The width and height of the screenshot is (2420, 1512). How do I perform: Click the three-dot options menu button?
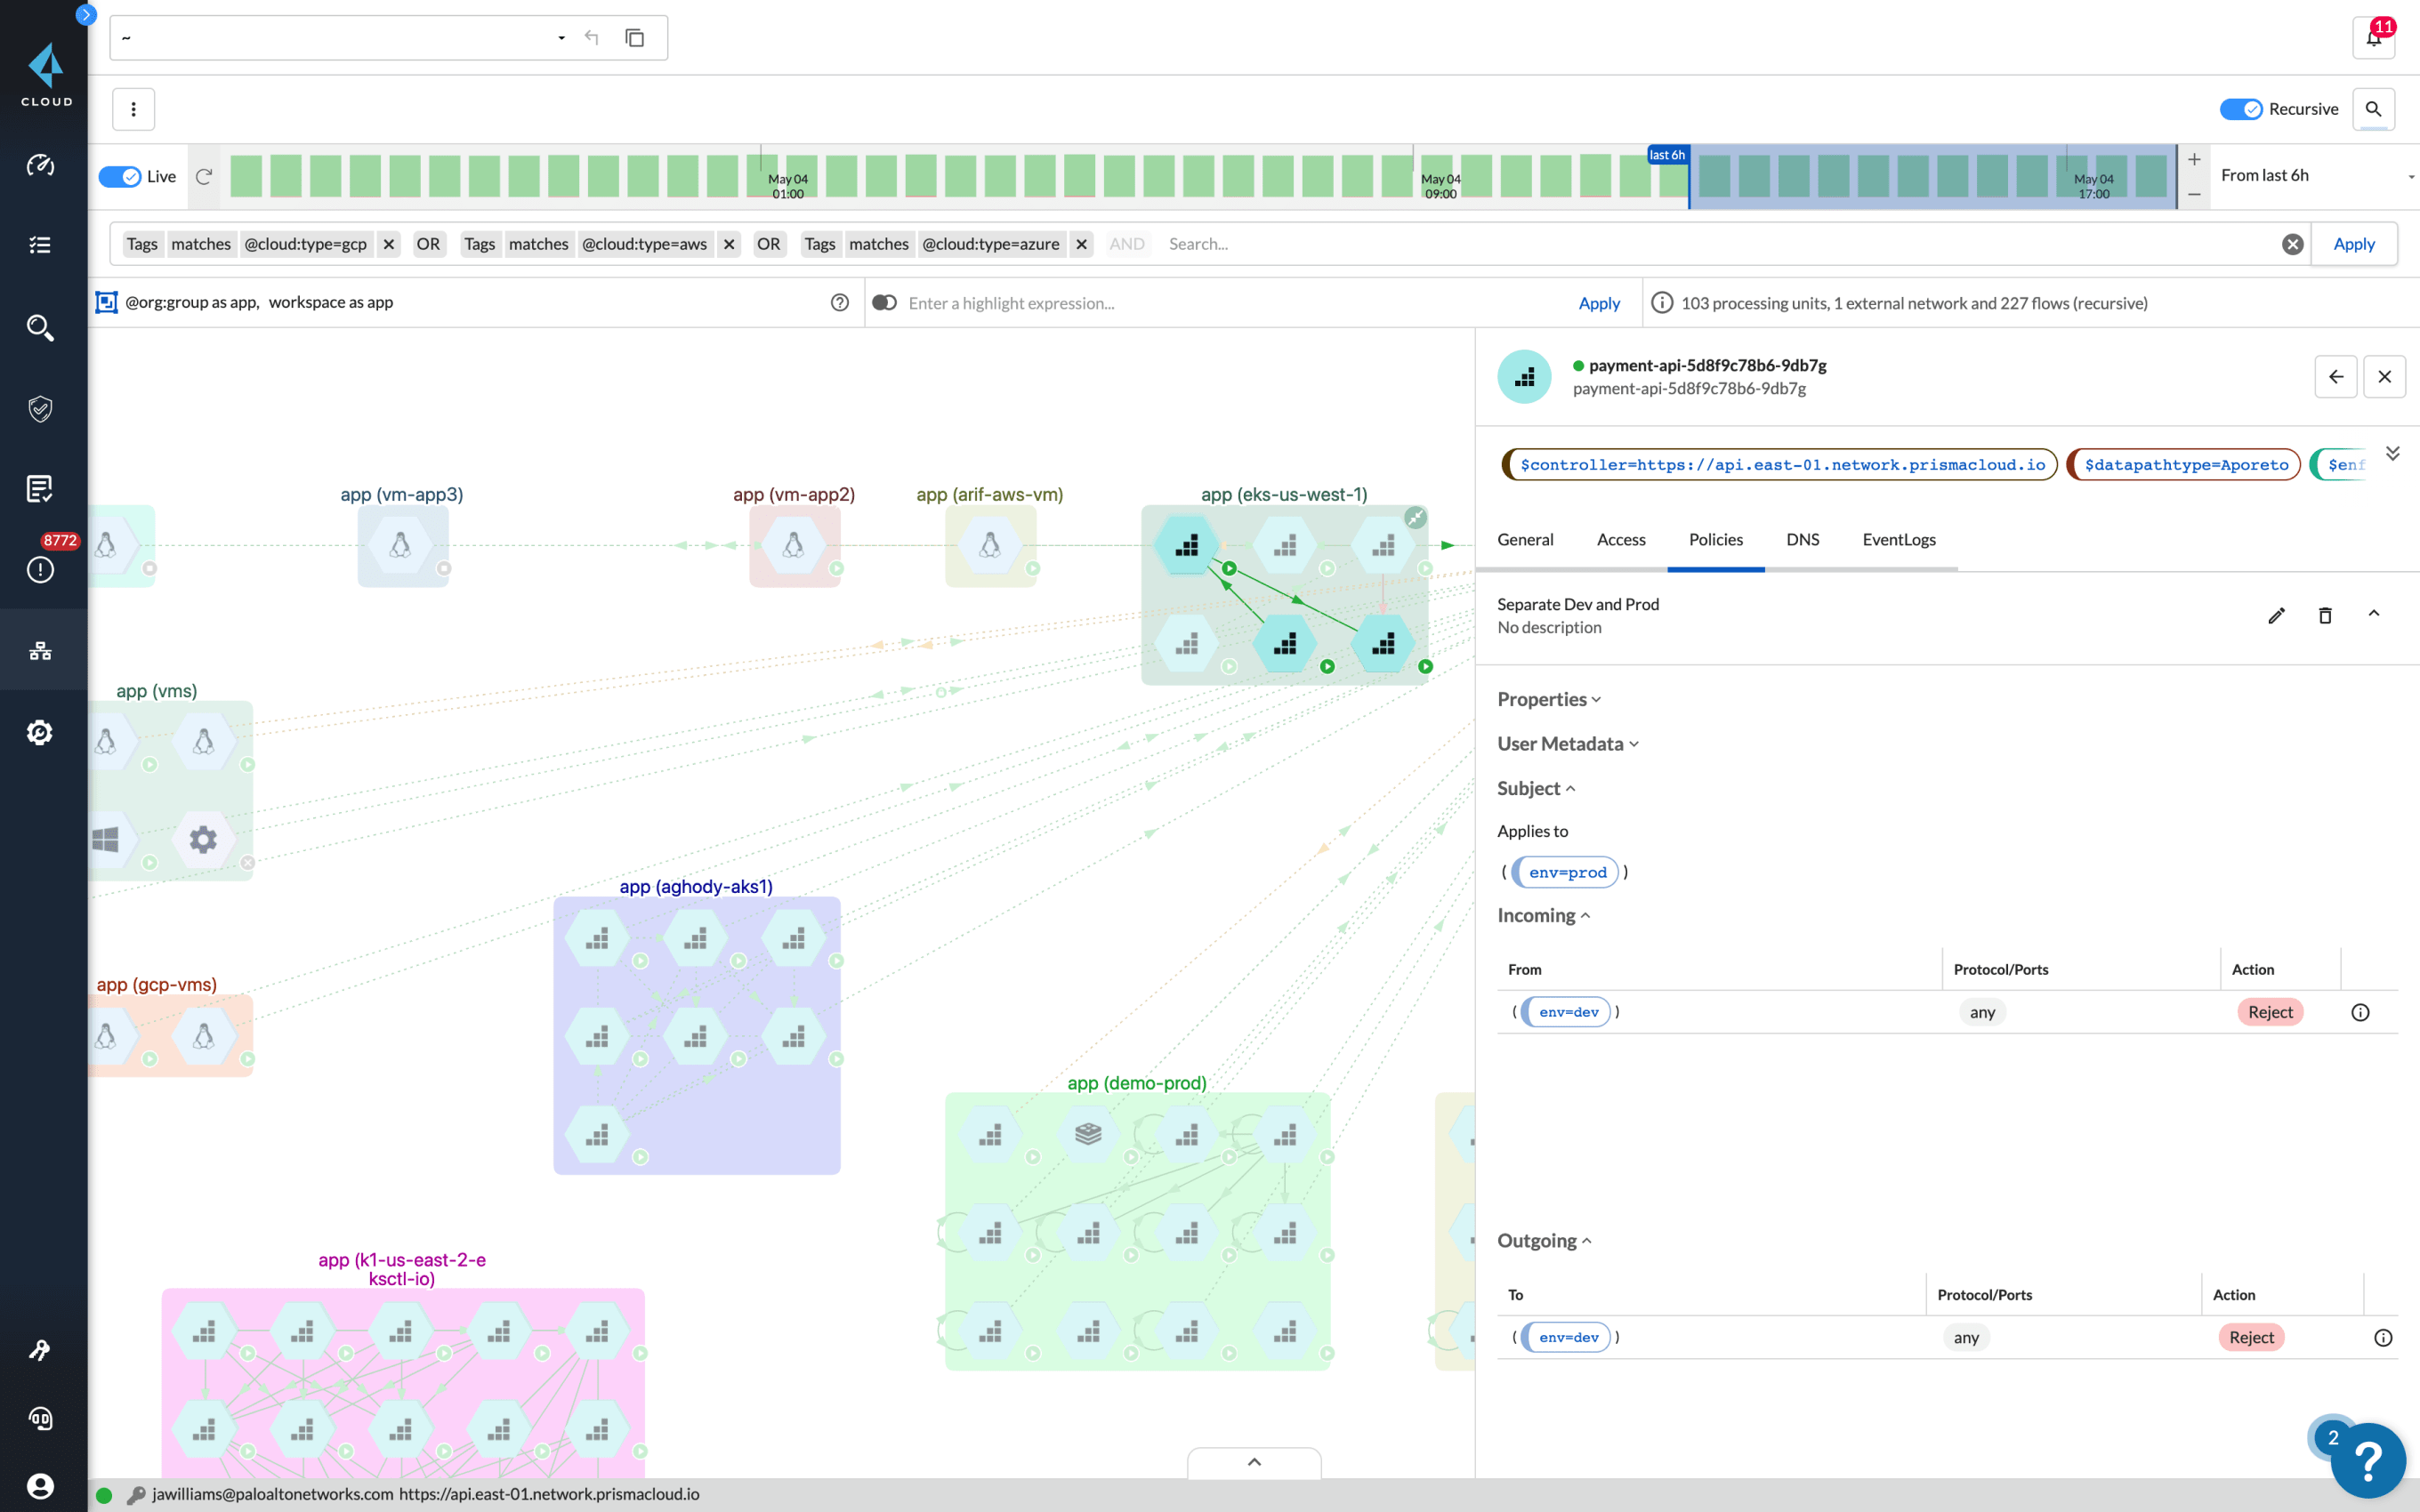[x=133, y=109]
